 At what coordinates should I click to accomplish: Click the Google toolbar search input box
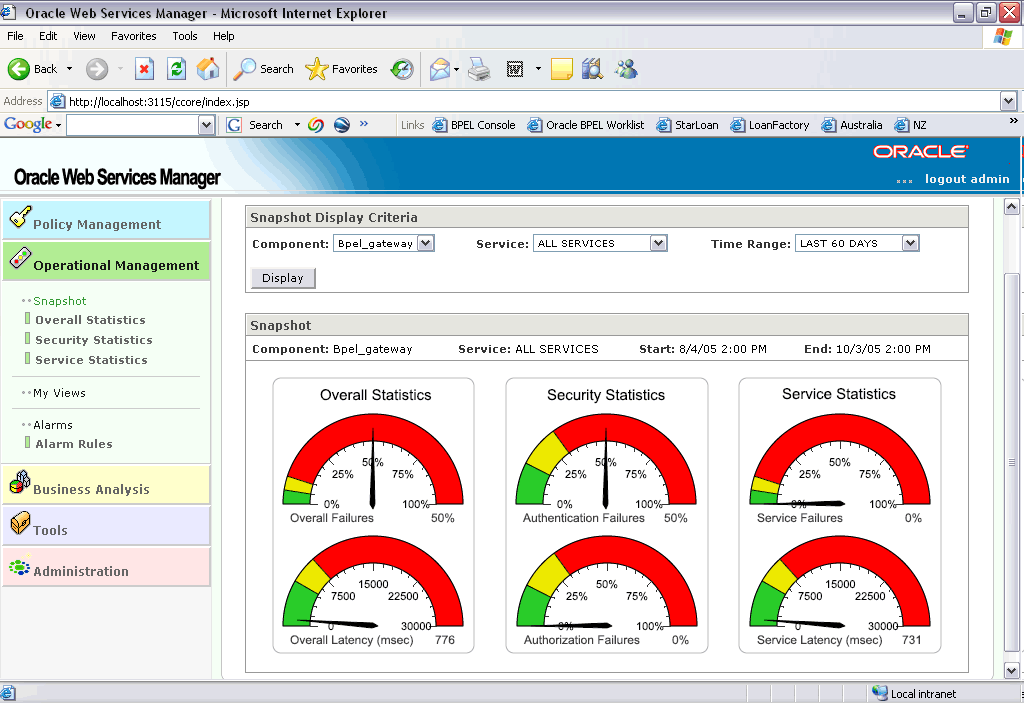pos(133,125)
